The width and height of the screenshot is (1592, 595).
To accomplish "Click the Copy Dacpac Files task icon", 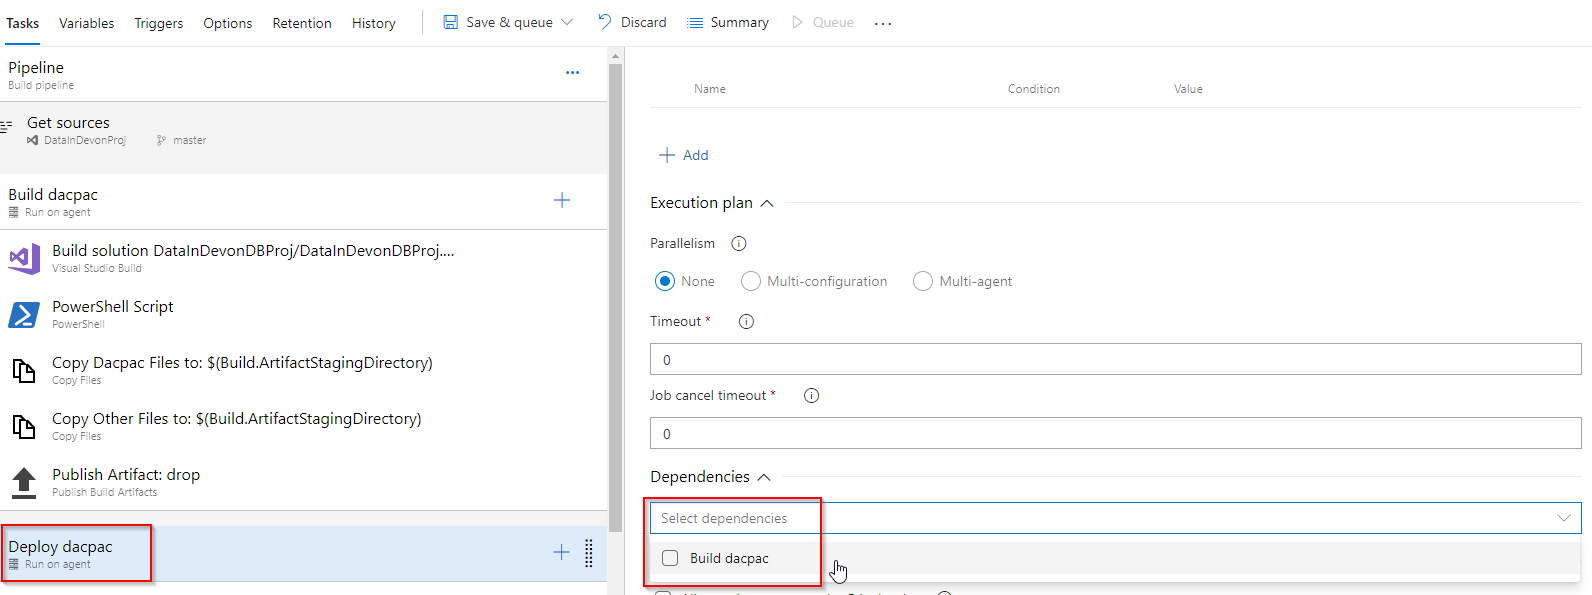I will [x=24, y=370].
